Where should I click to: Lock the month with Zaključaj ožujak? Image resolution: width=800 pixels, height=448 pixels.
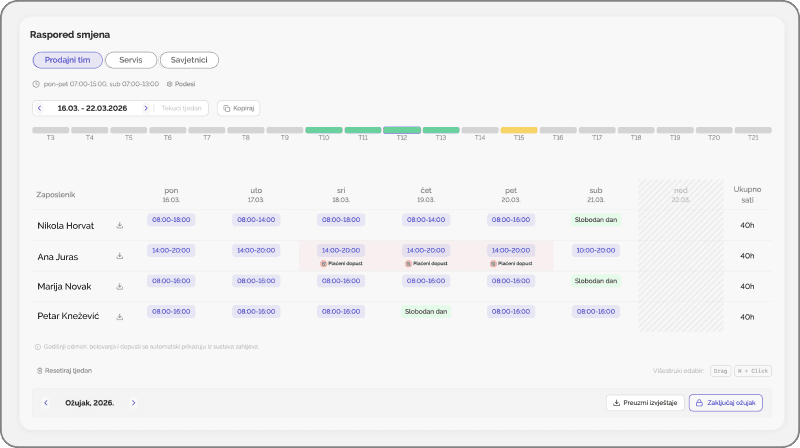pyautogui.click(x=726, y=403)
